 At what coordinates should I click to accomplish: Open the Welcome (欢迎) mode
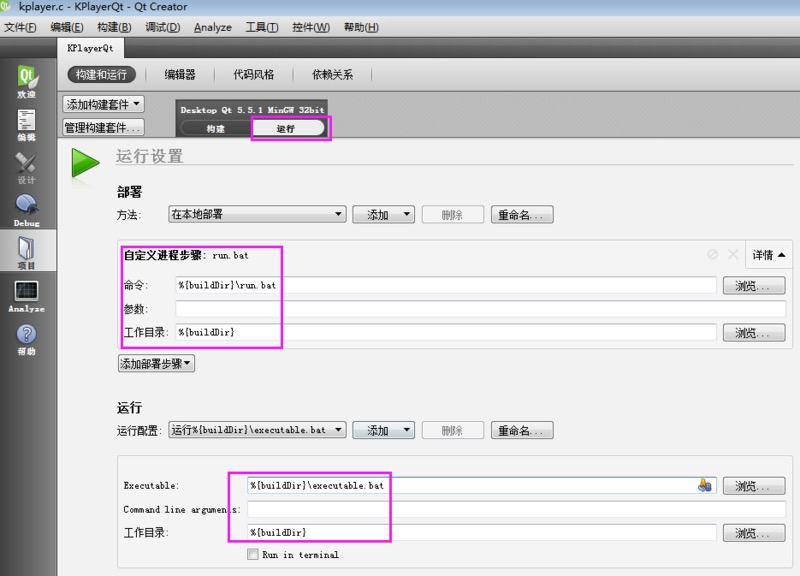[x=27, y=82]
